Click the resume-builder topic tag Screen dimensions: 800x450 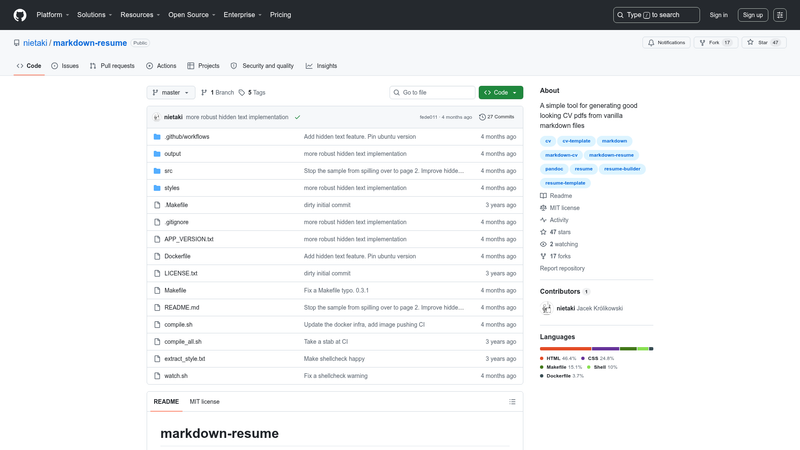(x=622, y=169)
